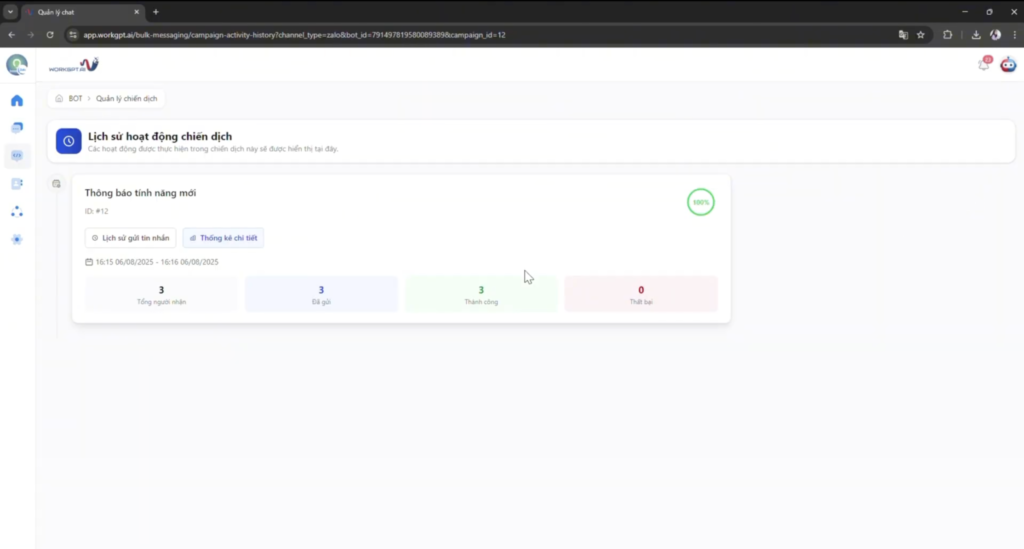
Task: Open Chrome's three-dot menu
Action: (1012, 34)
